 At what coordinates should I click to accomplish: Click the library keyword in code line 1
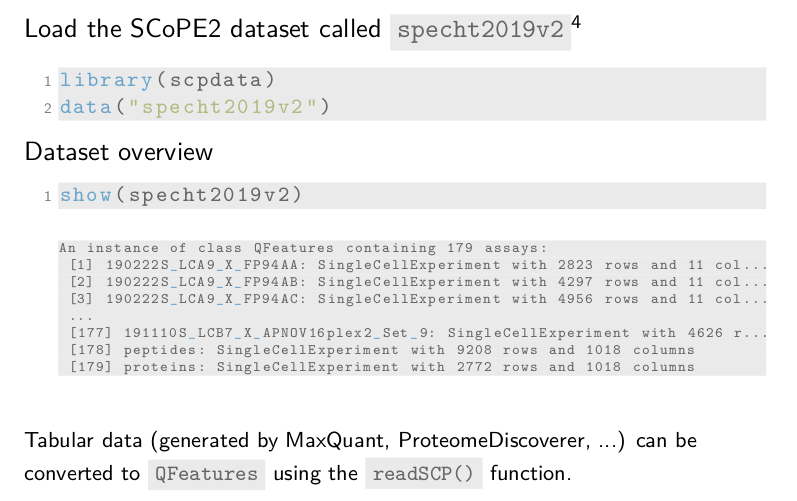pos(104,80)
